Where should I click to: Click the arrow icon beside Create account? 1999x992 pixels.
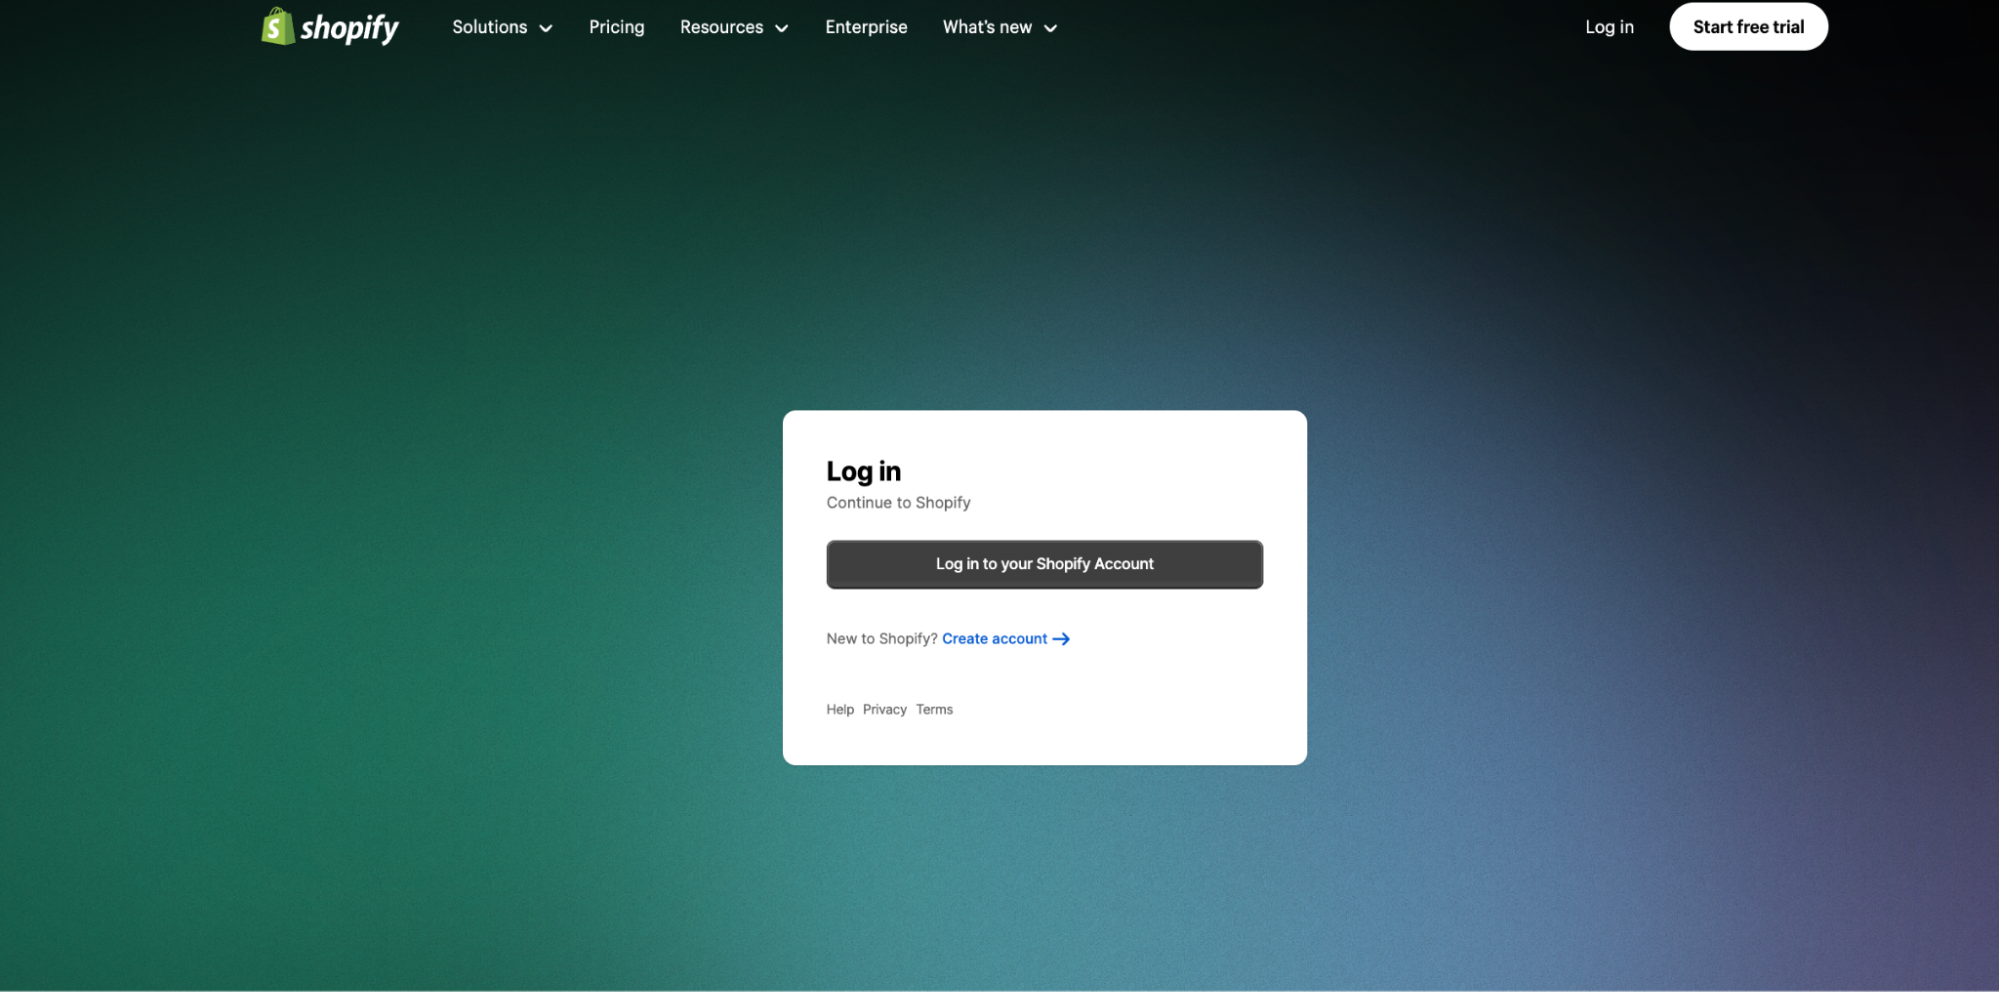point(1061,639)
